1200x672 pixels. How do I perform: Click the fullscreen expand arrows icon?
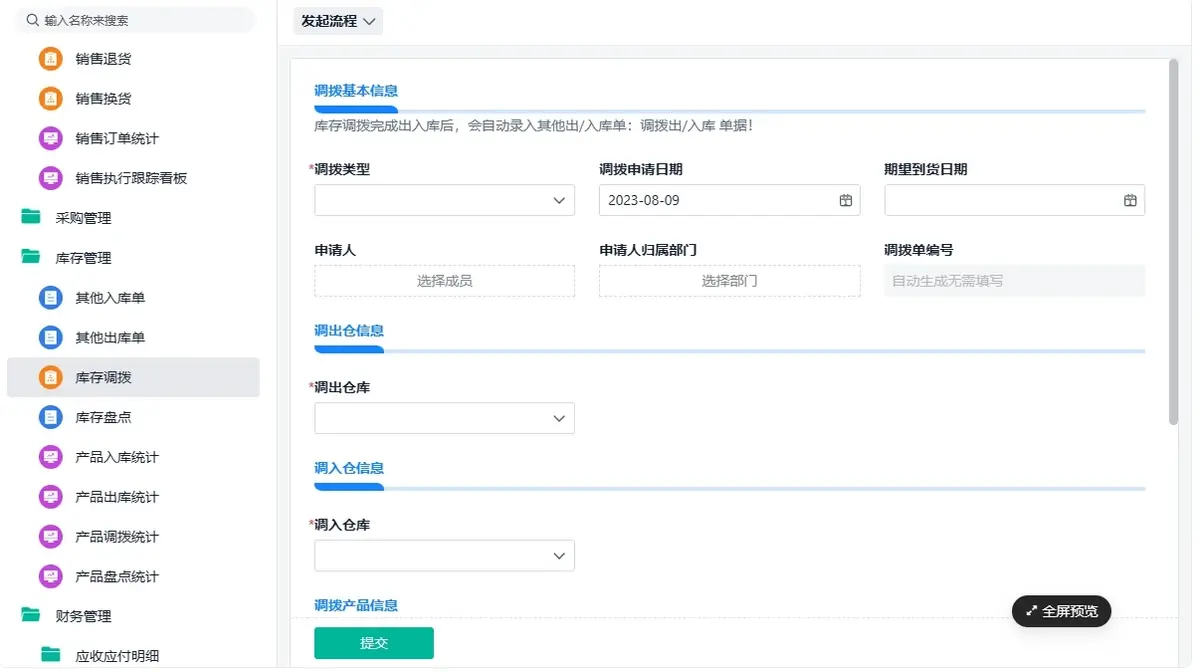point(1031,611)
